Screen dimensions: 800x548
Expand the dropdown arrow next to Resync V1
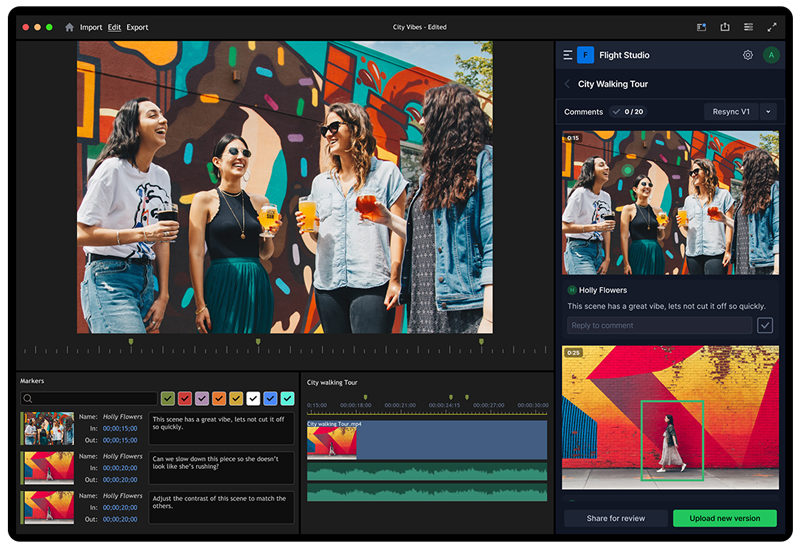[x=768, y=112]
